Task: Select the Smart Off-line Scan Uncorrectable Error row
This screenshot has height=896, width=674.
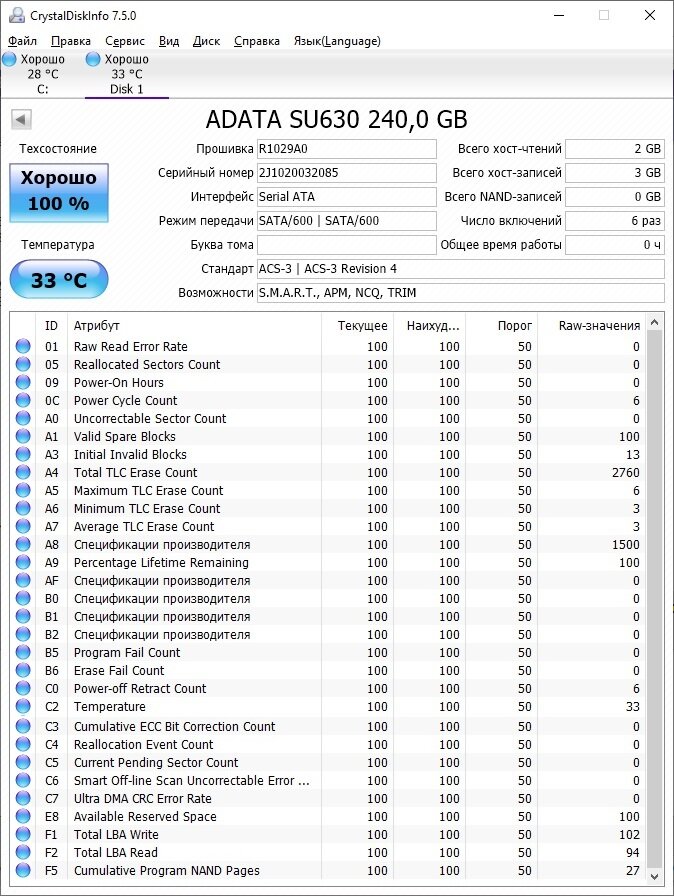Action: tap(328, 781)
